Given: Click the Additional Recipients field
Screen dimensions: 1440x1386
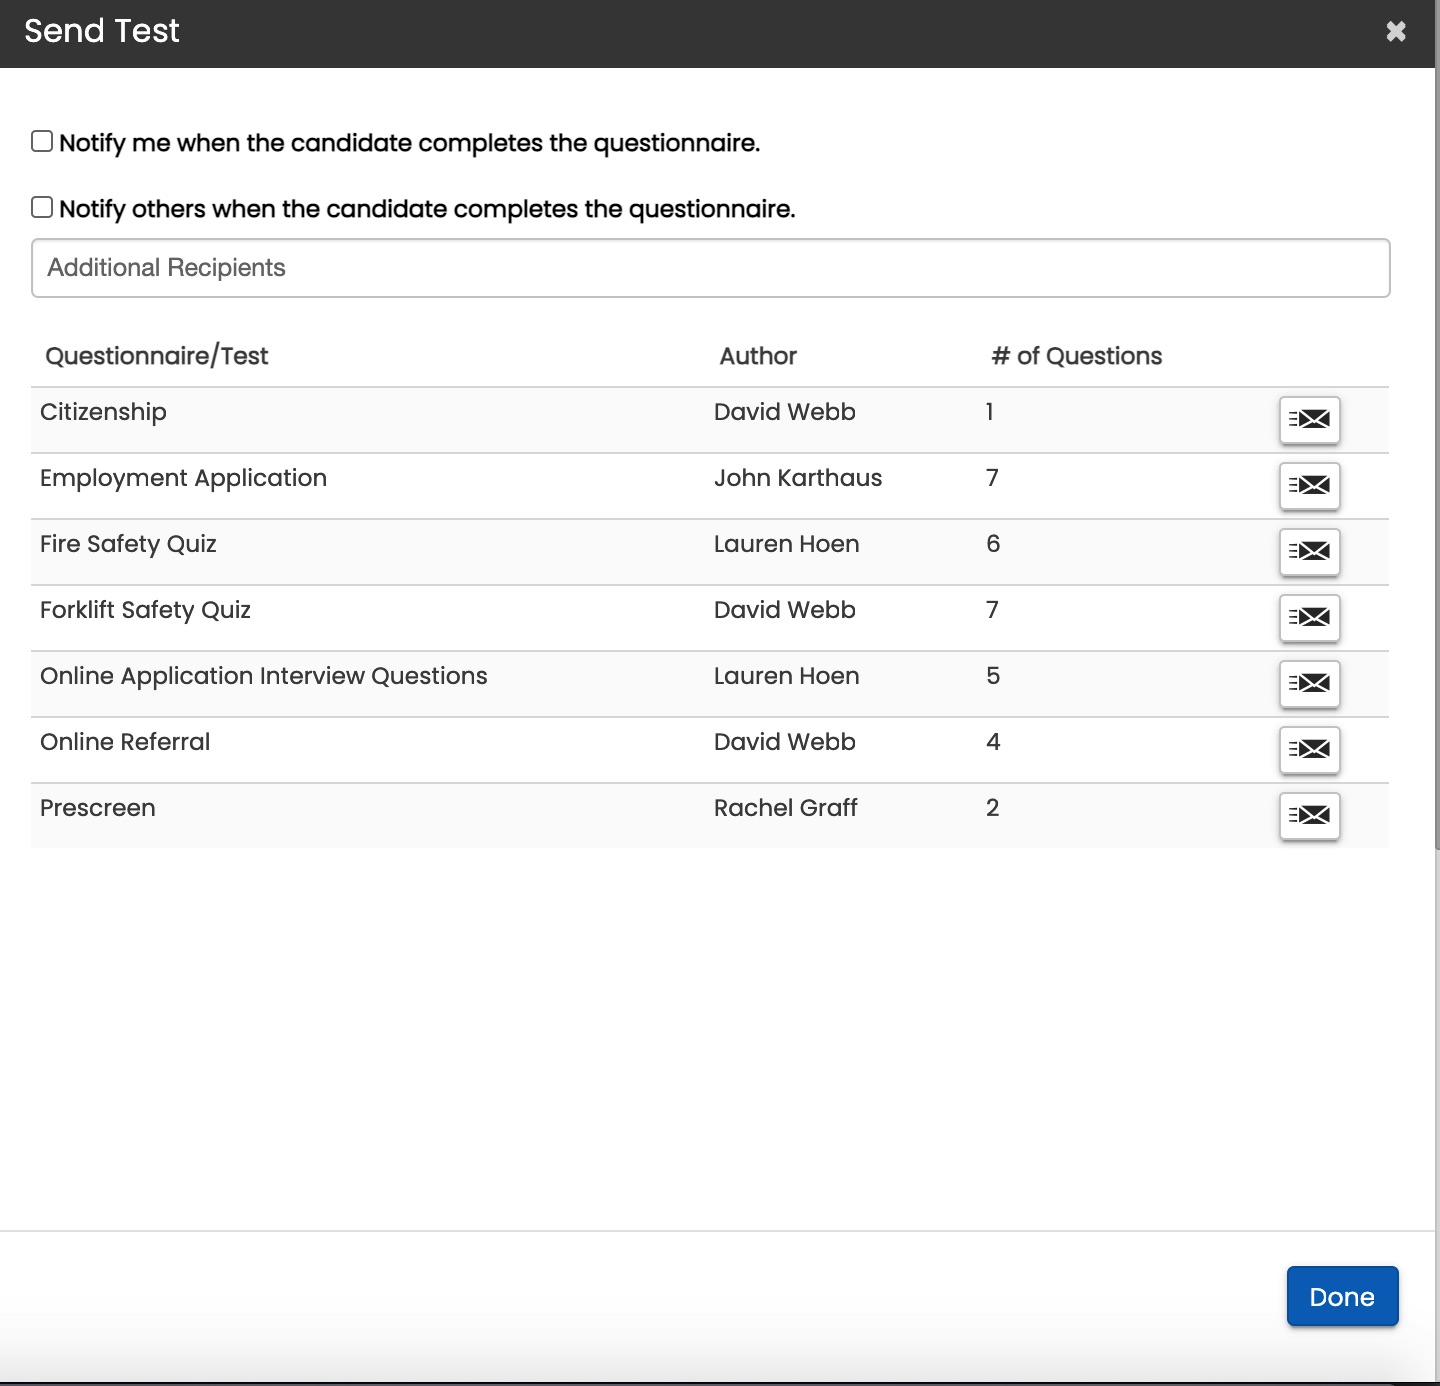Looking at the screenshot, I should (710, 268).
